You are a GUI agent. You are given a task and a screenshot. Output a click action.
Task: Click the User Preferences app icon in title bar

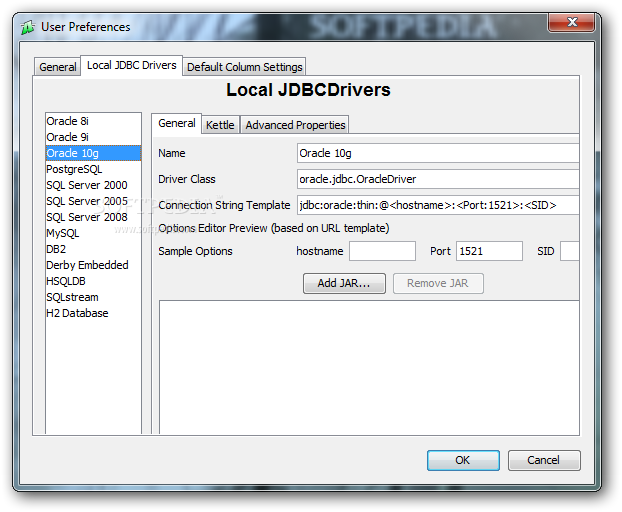[27, 27]
